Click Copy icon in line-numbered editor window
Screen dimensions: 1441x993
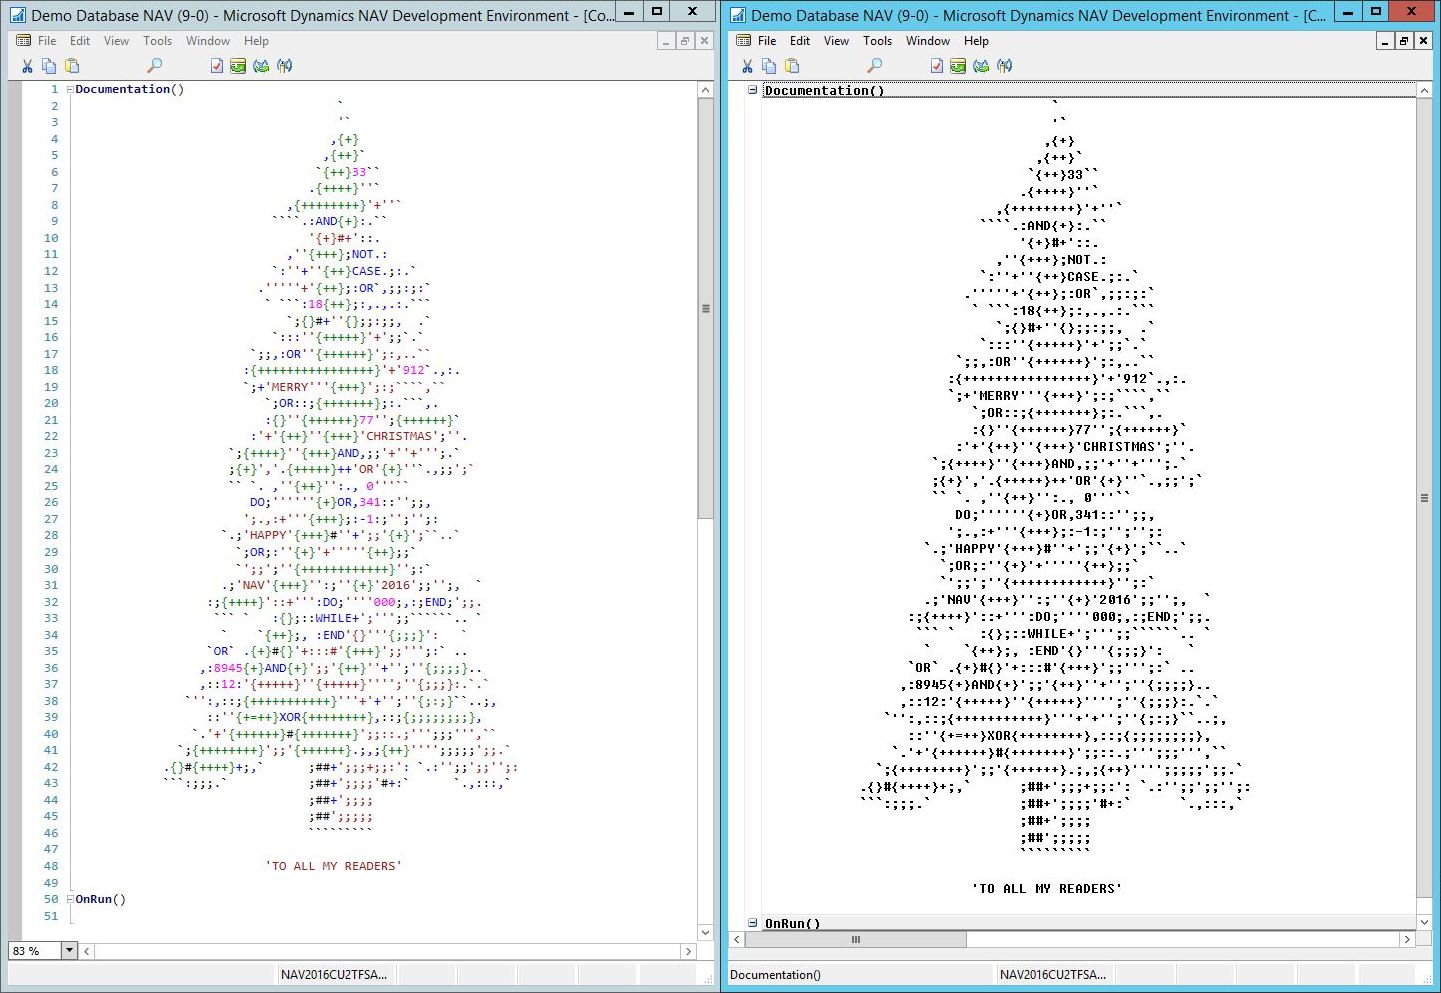tap(49, 66)
